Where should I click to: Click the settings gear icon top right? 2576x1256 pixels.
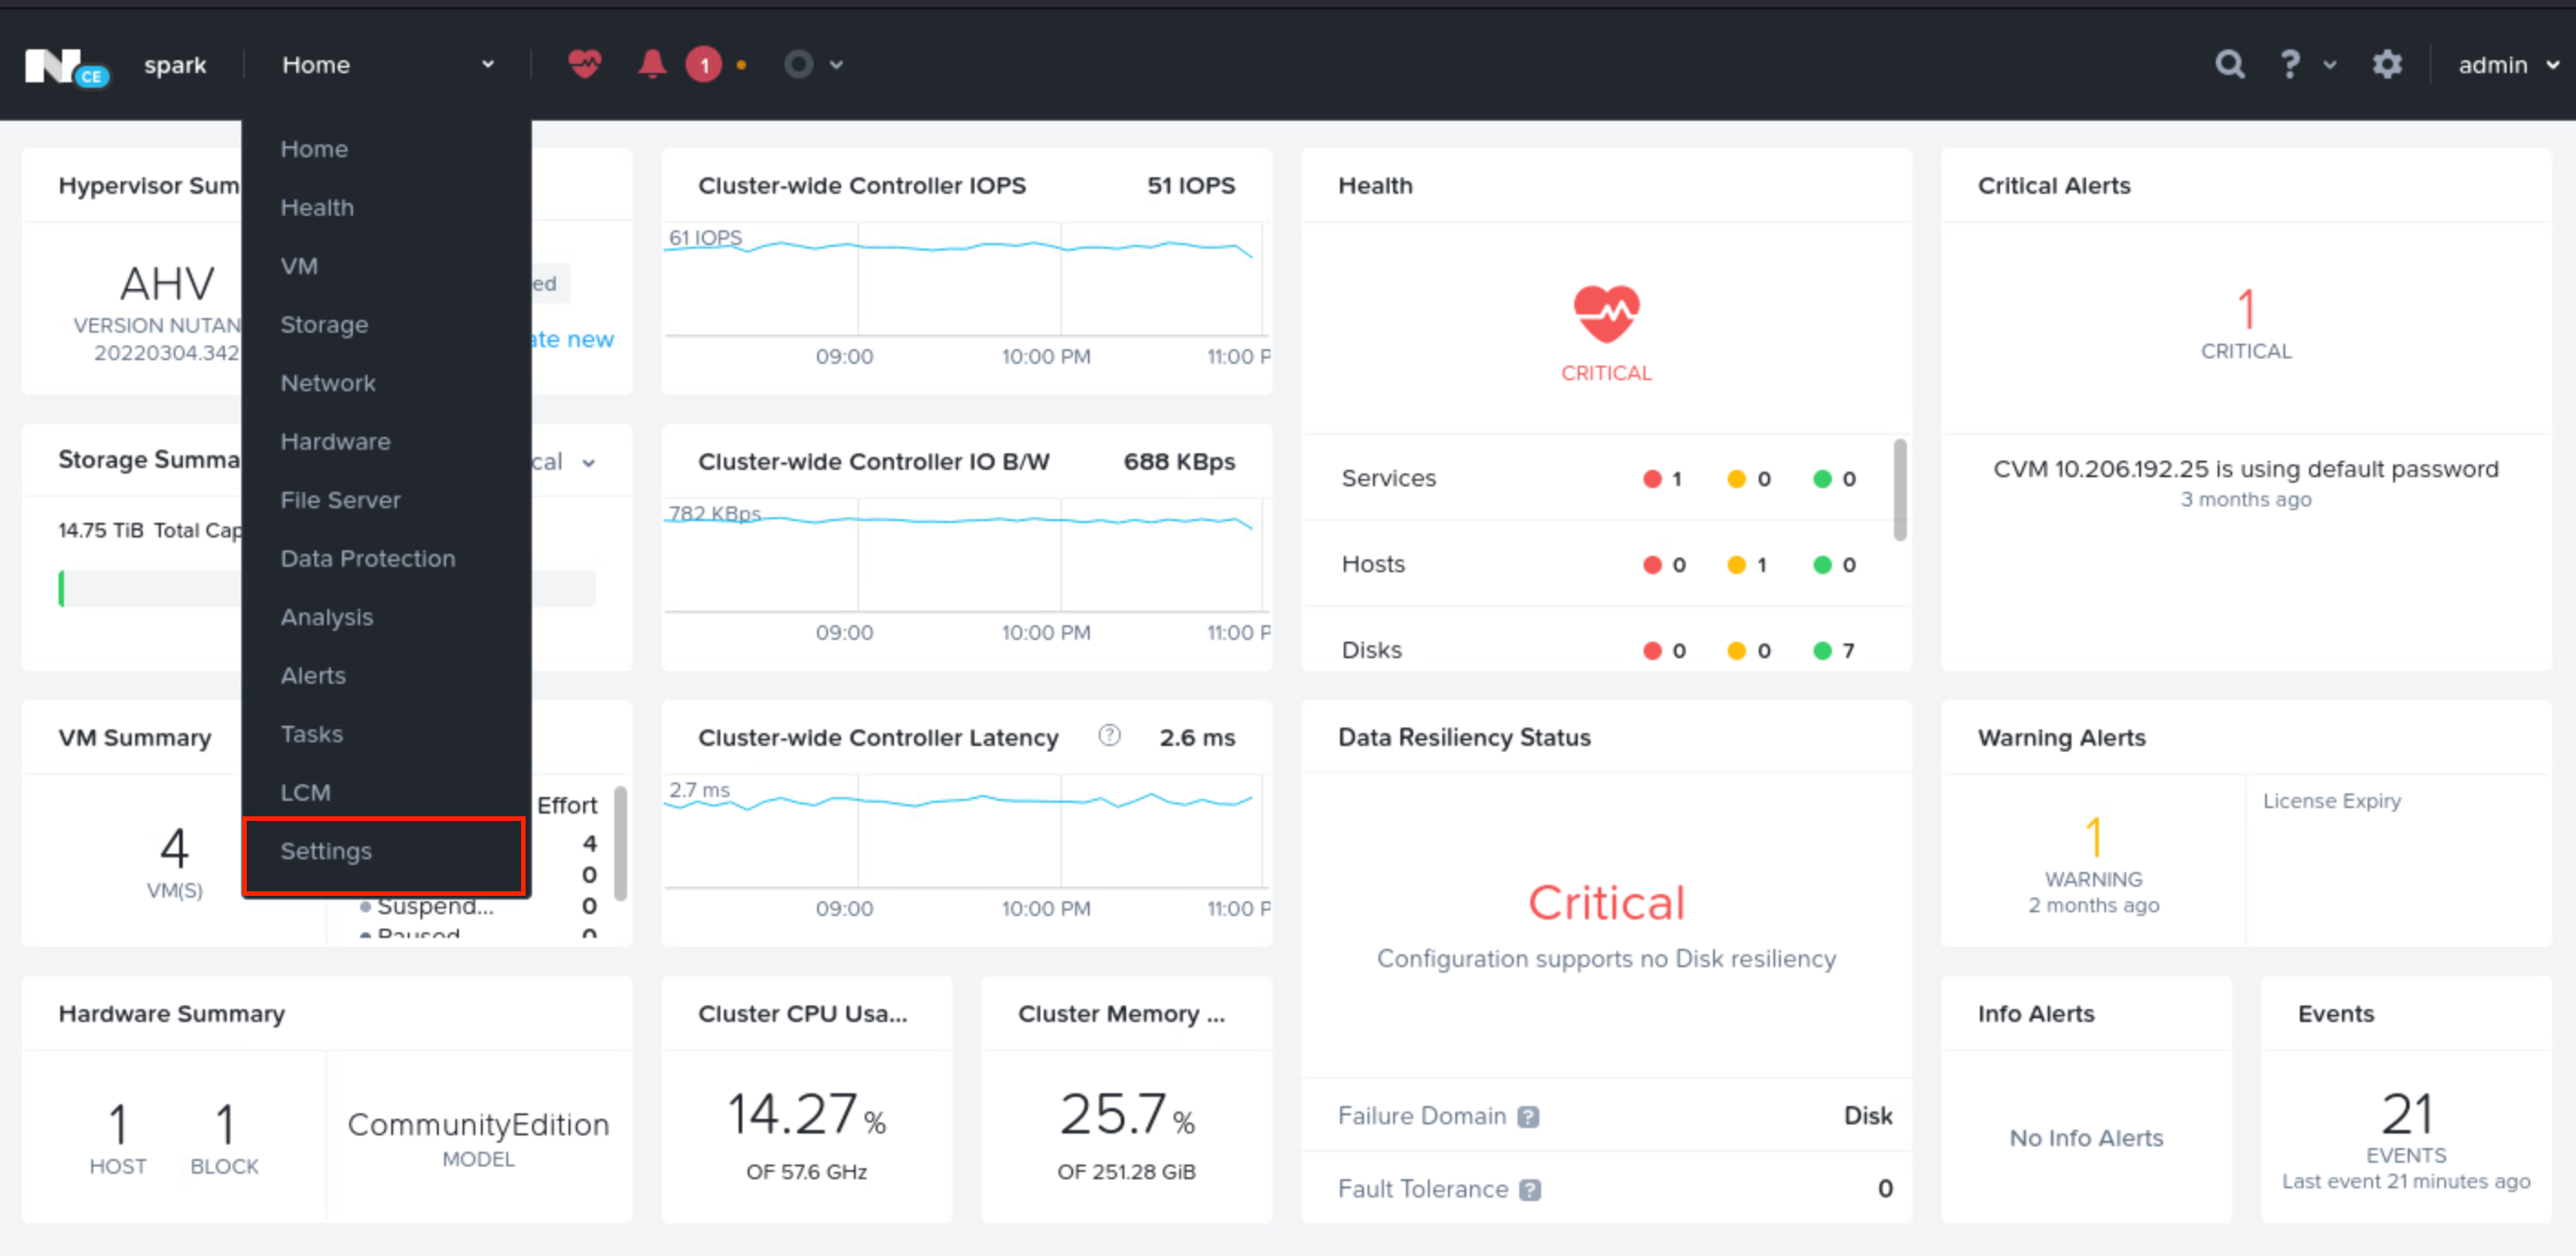(2387, 64)
